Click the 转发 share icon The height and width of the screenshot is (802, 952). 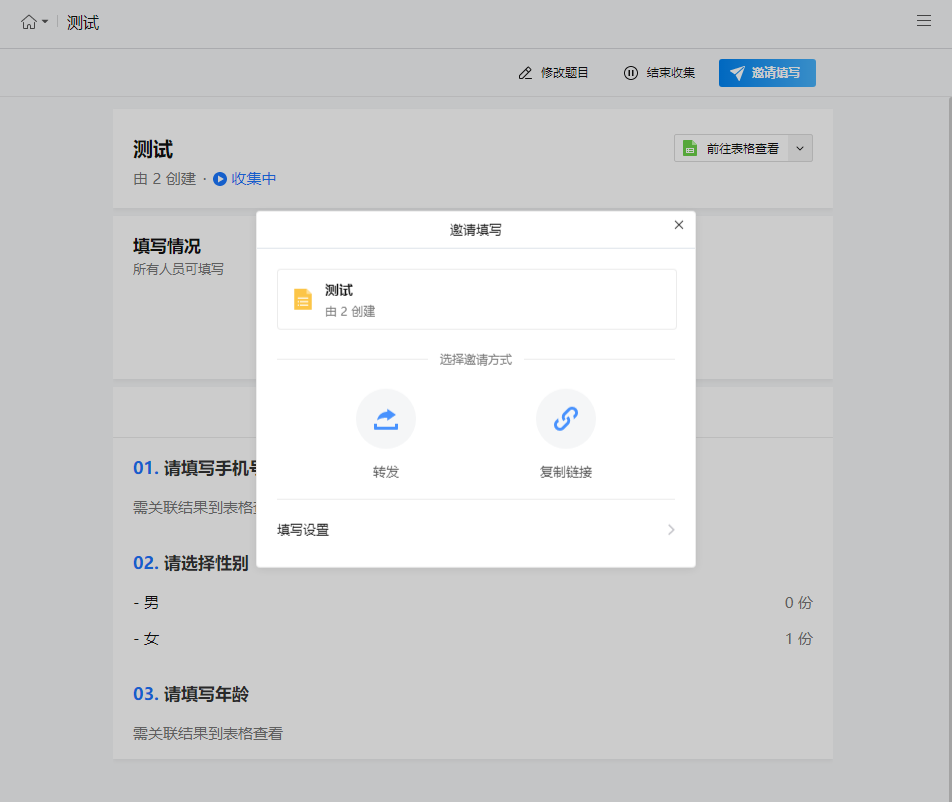click(x=386, y=419)
